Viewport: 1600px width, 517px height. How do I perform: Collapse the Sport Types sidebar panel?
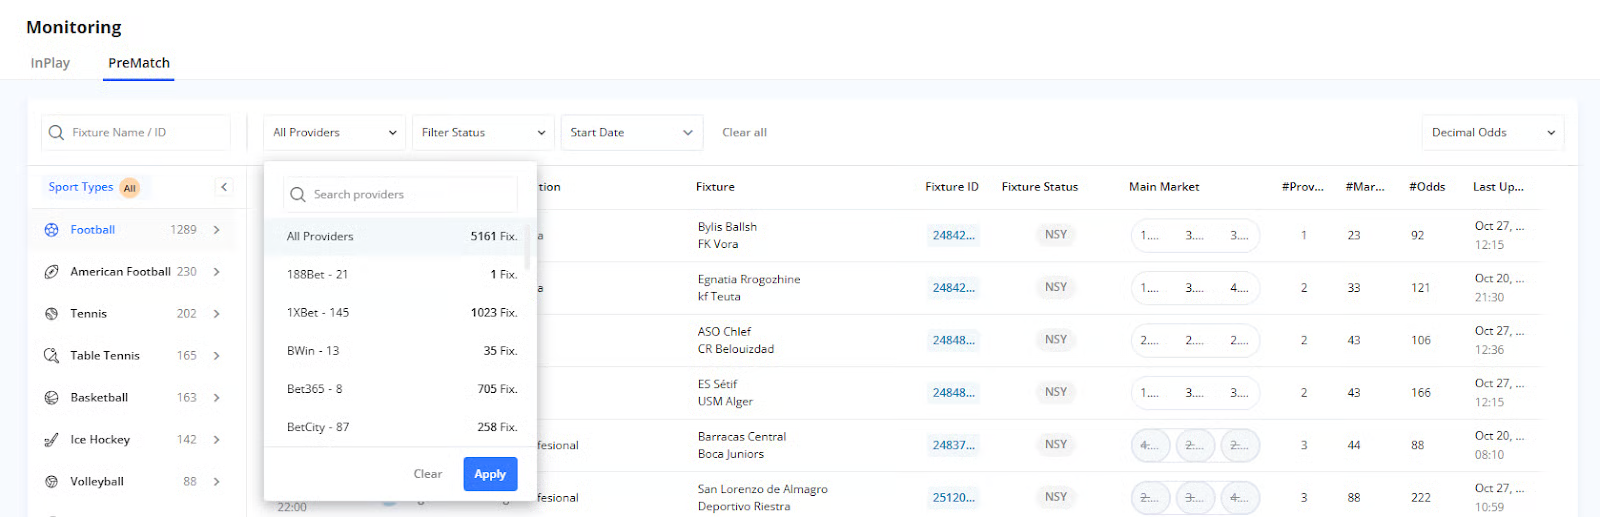coord(224,187)
